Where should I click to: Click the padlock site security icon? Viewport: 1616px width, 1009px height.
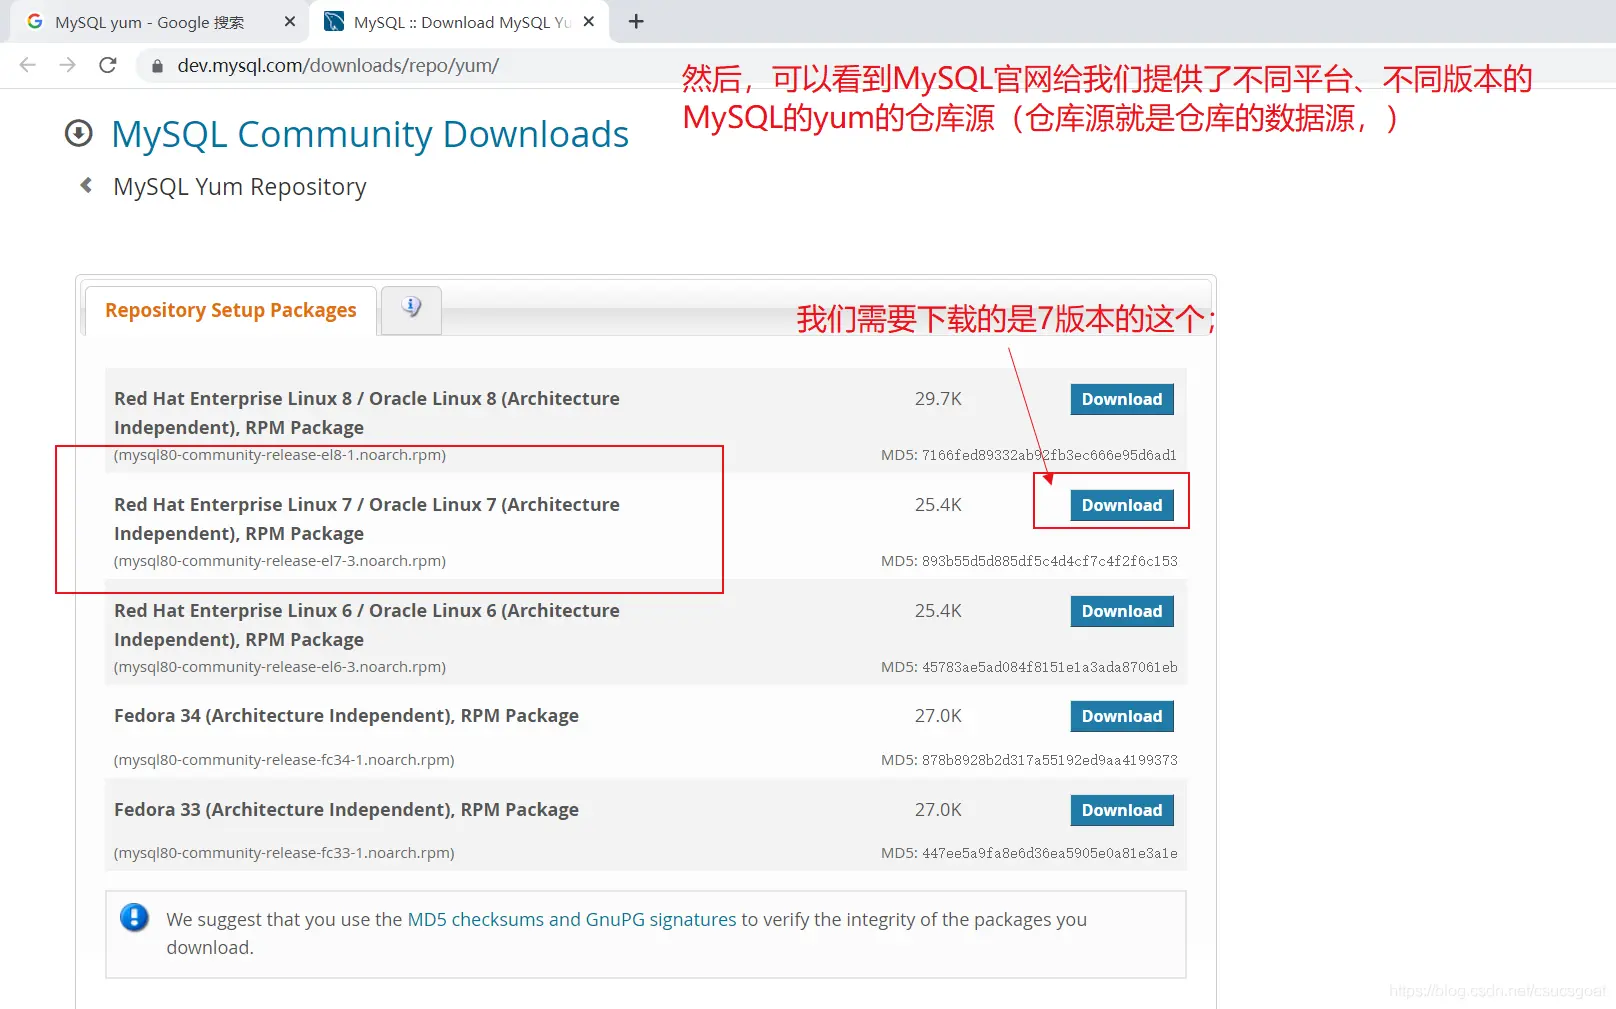pos(157,66)
